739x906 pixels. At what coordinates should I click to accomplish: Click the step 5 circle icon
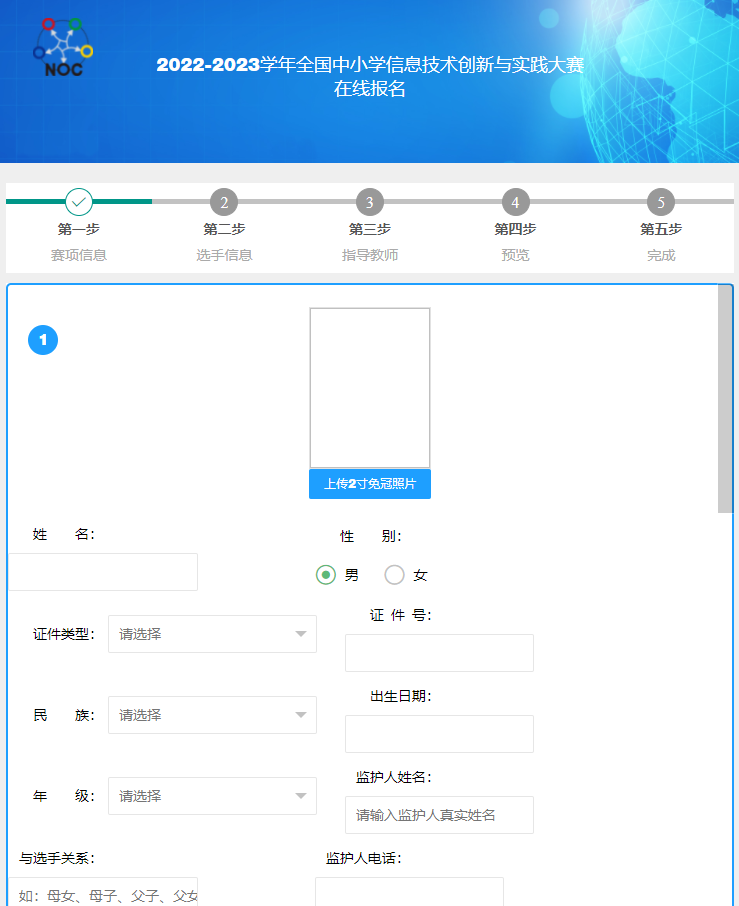pos(661,202)
